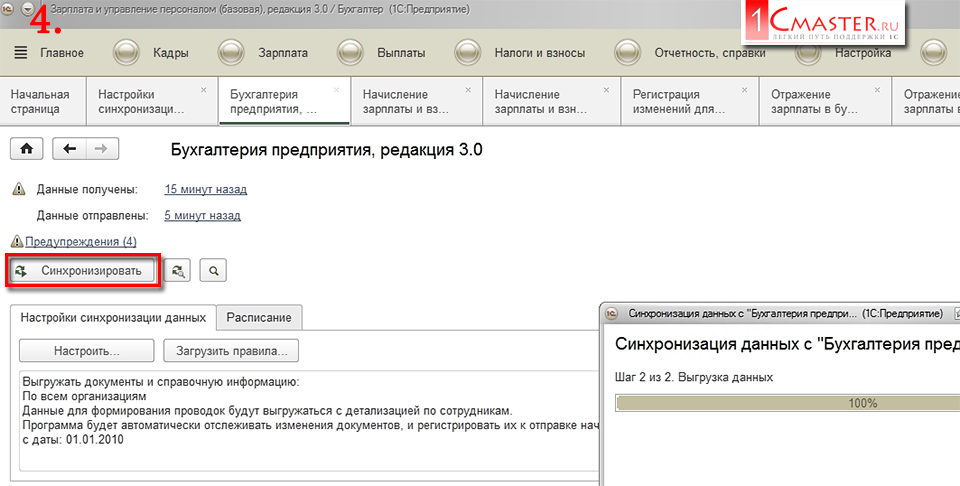Go to home page via house icon

(x=27, y=149)
